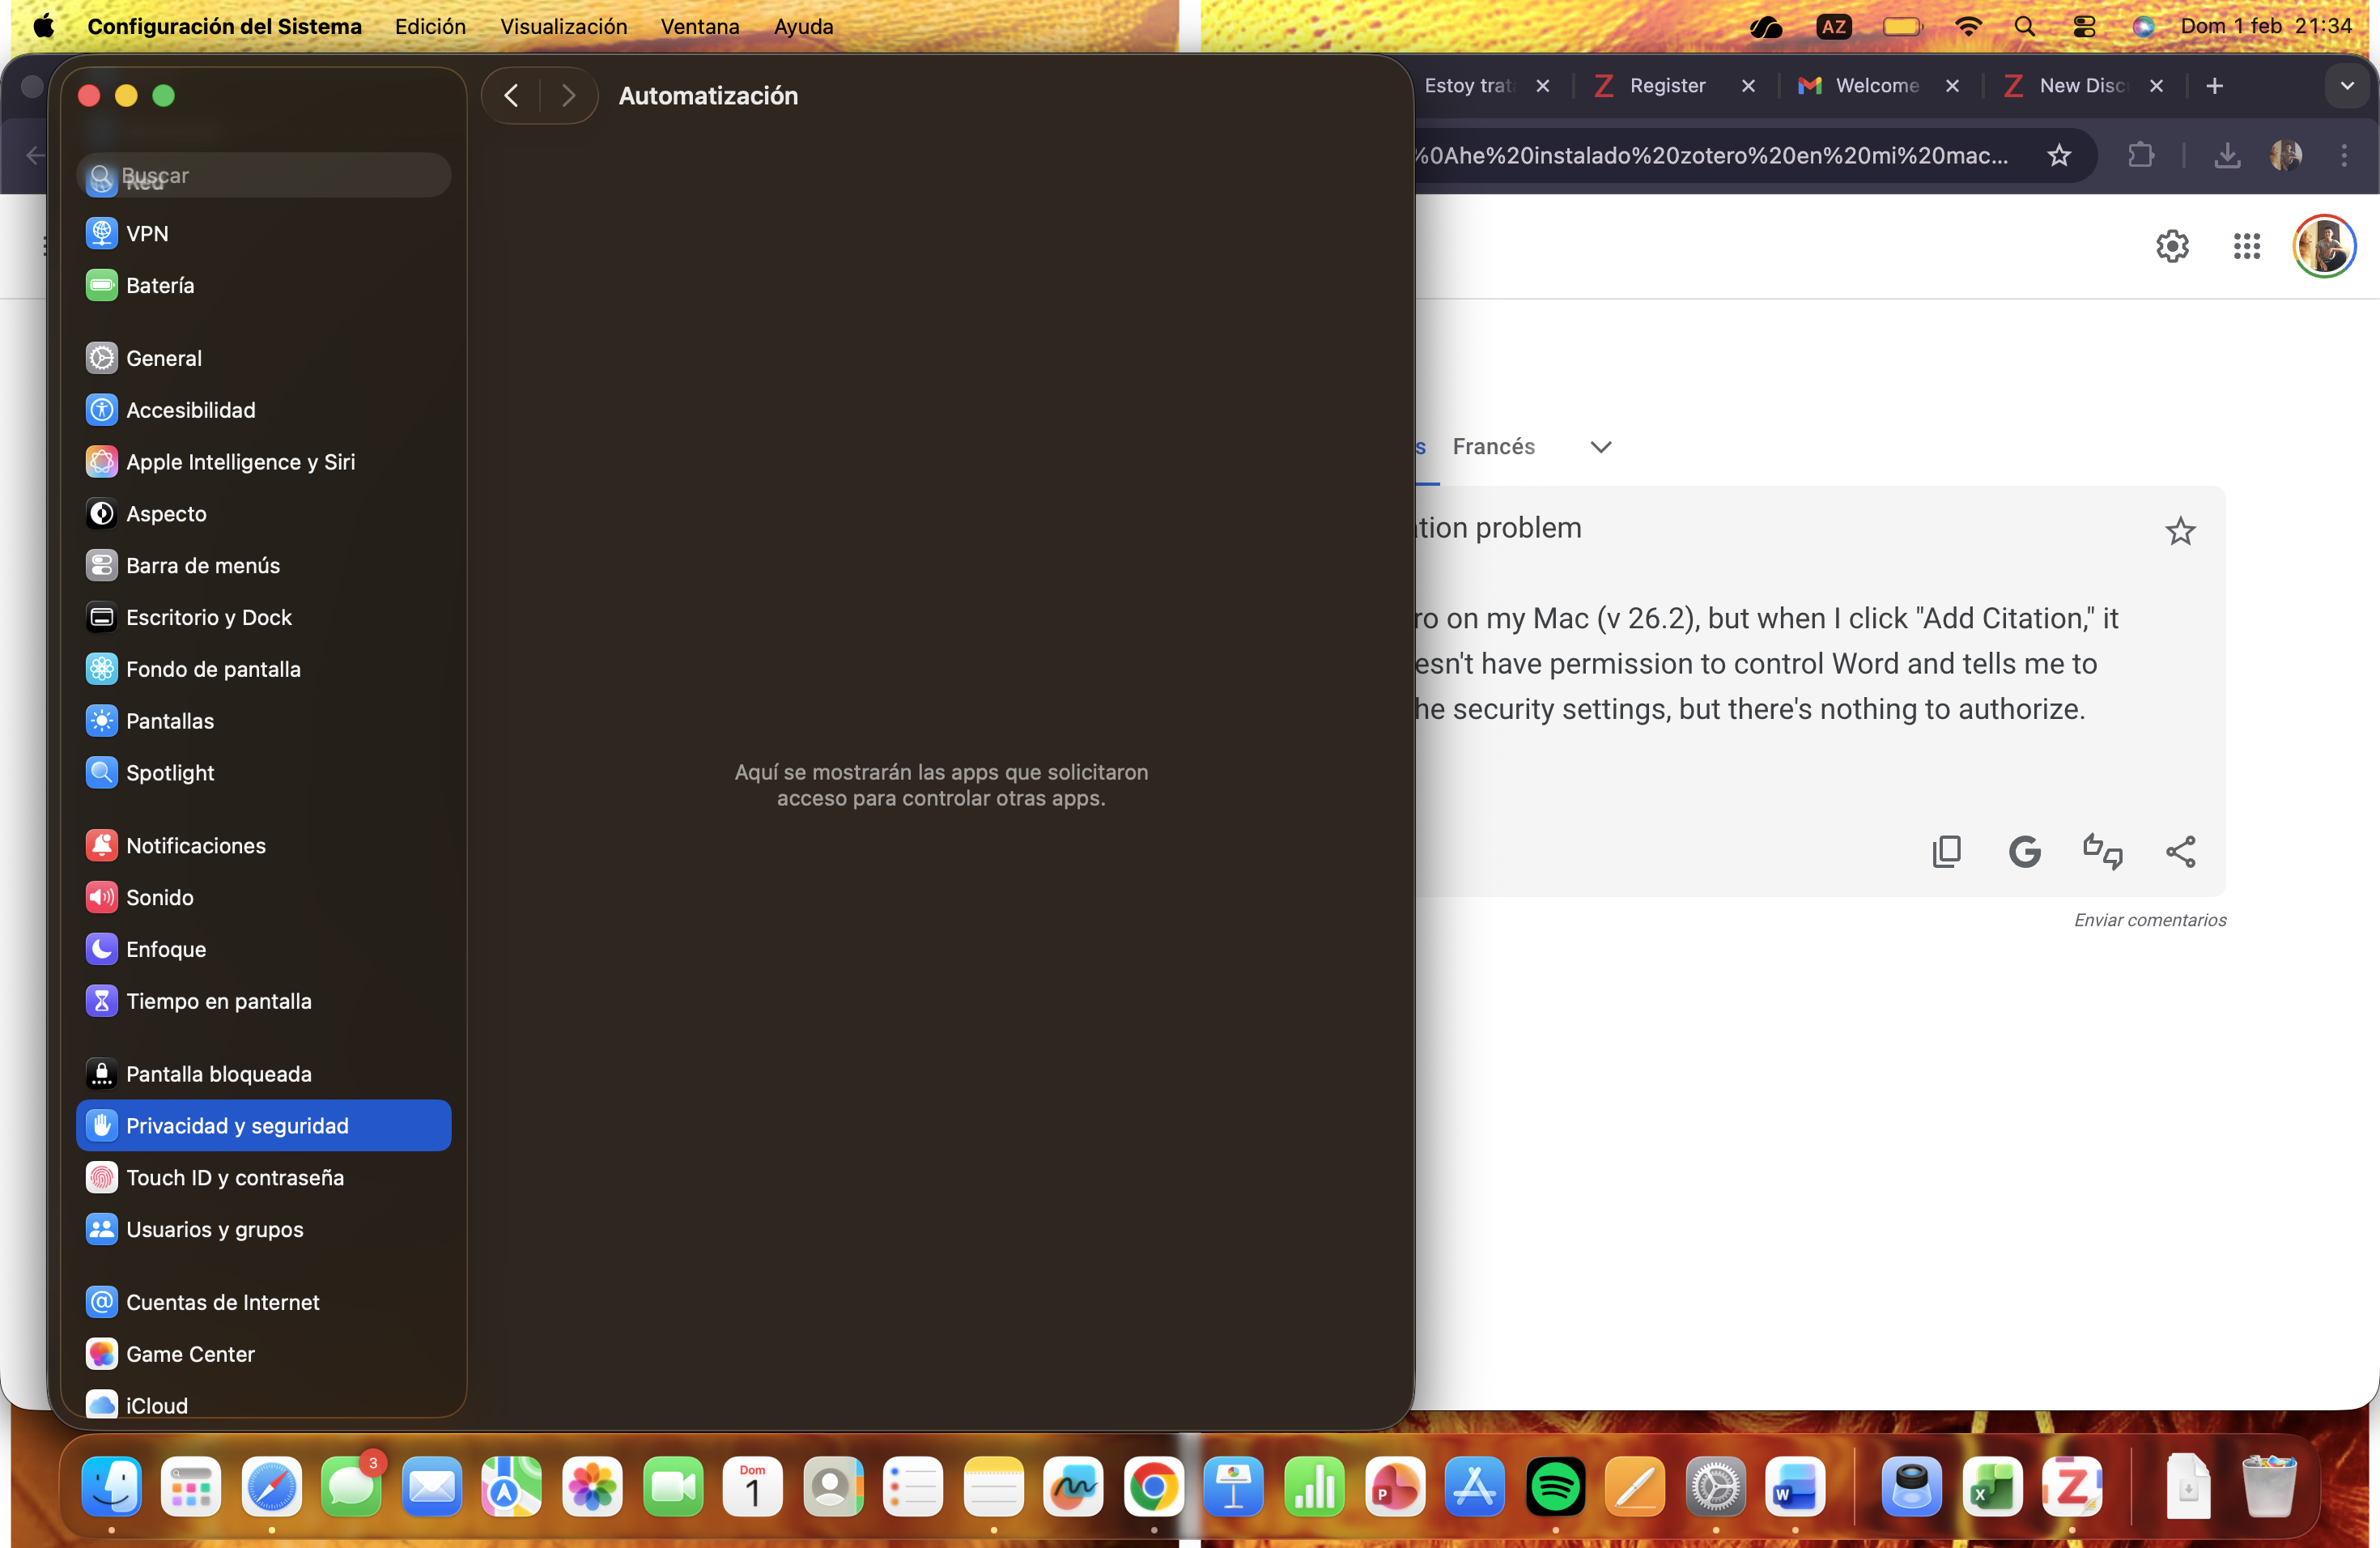
Task: Click the rate translation thumbs icon
Action: pyautogui.click(x=2102, y=852)
